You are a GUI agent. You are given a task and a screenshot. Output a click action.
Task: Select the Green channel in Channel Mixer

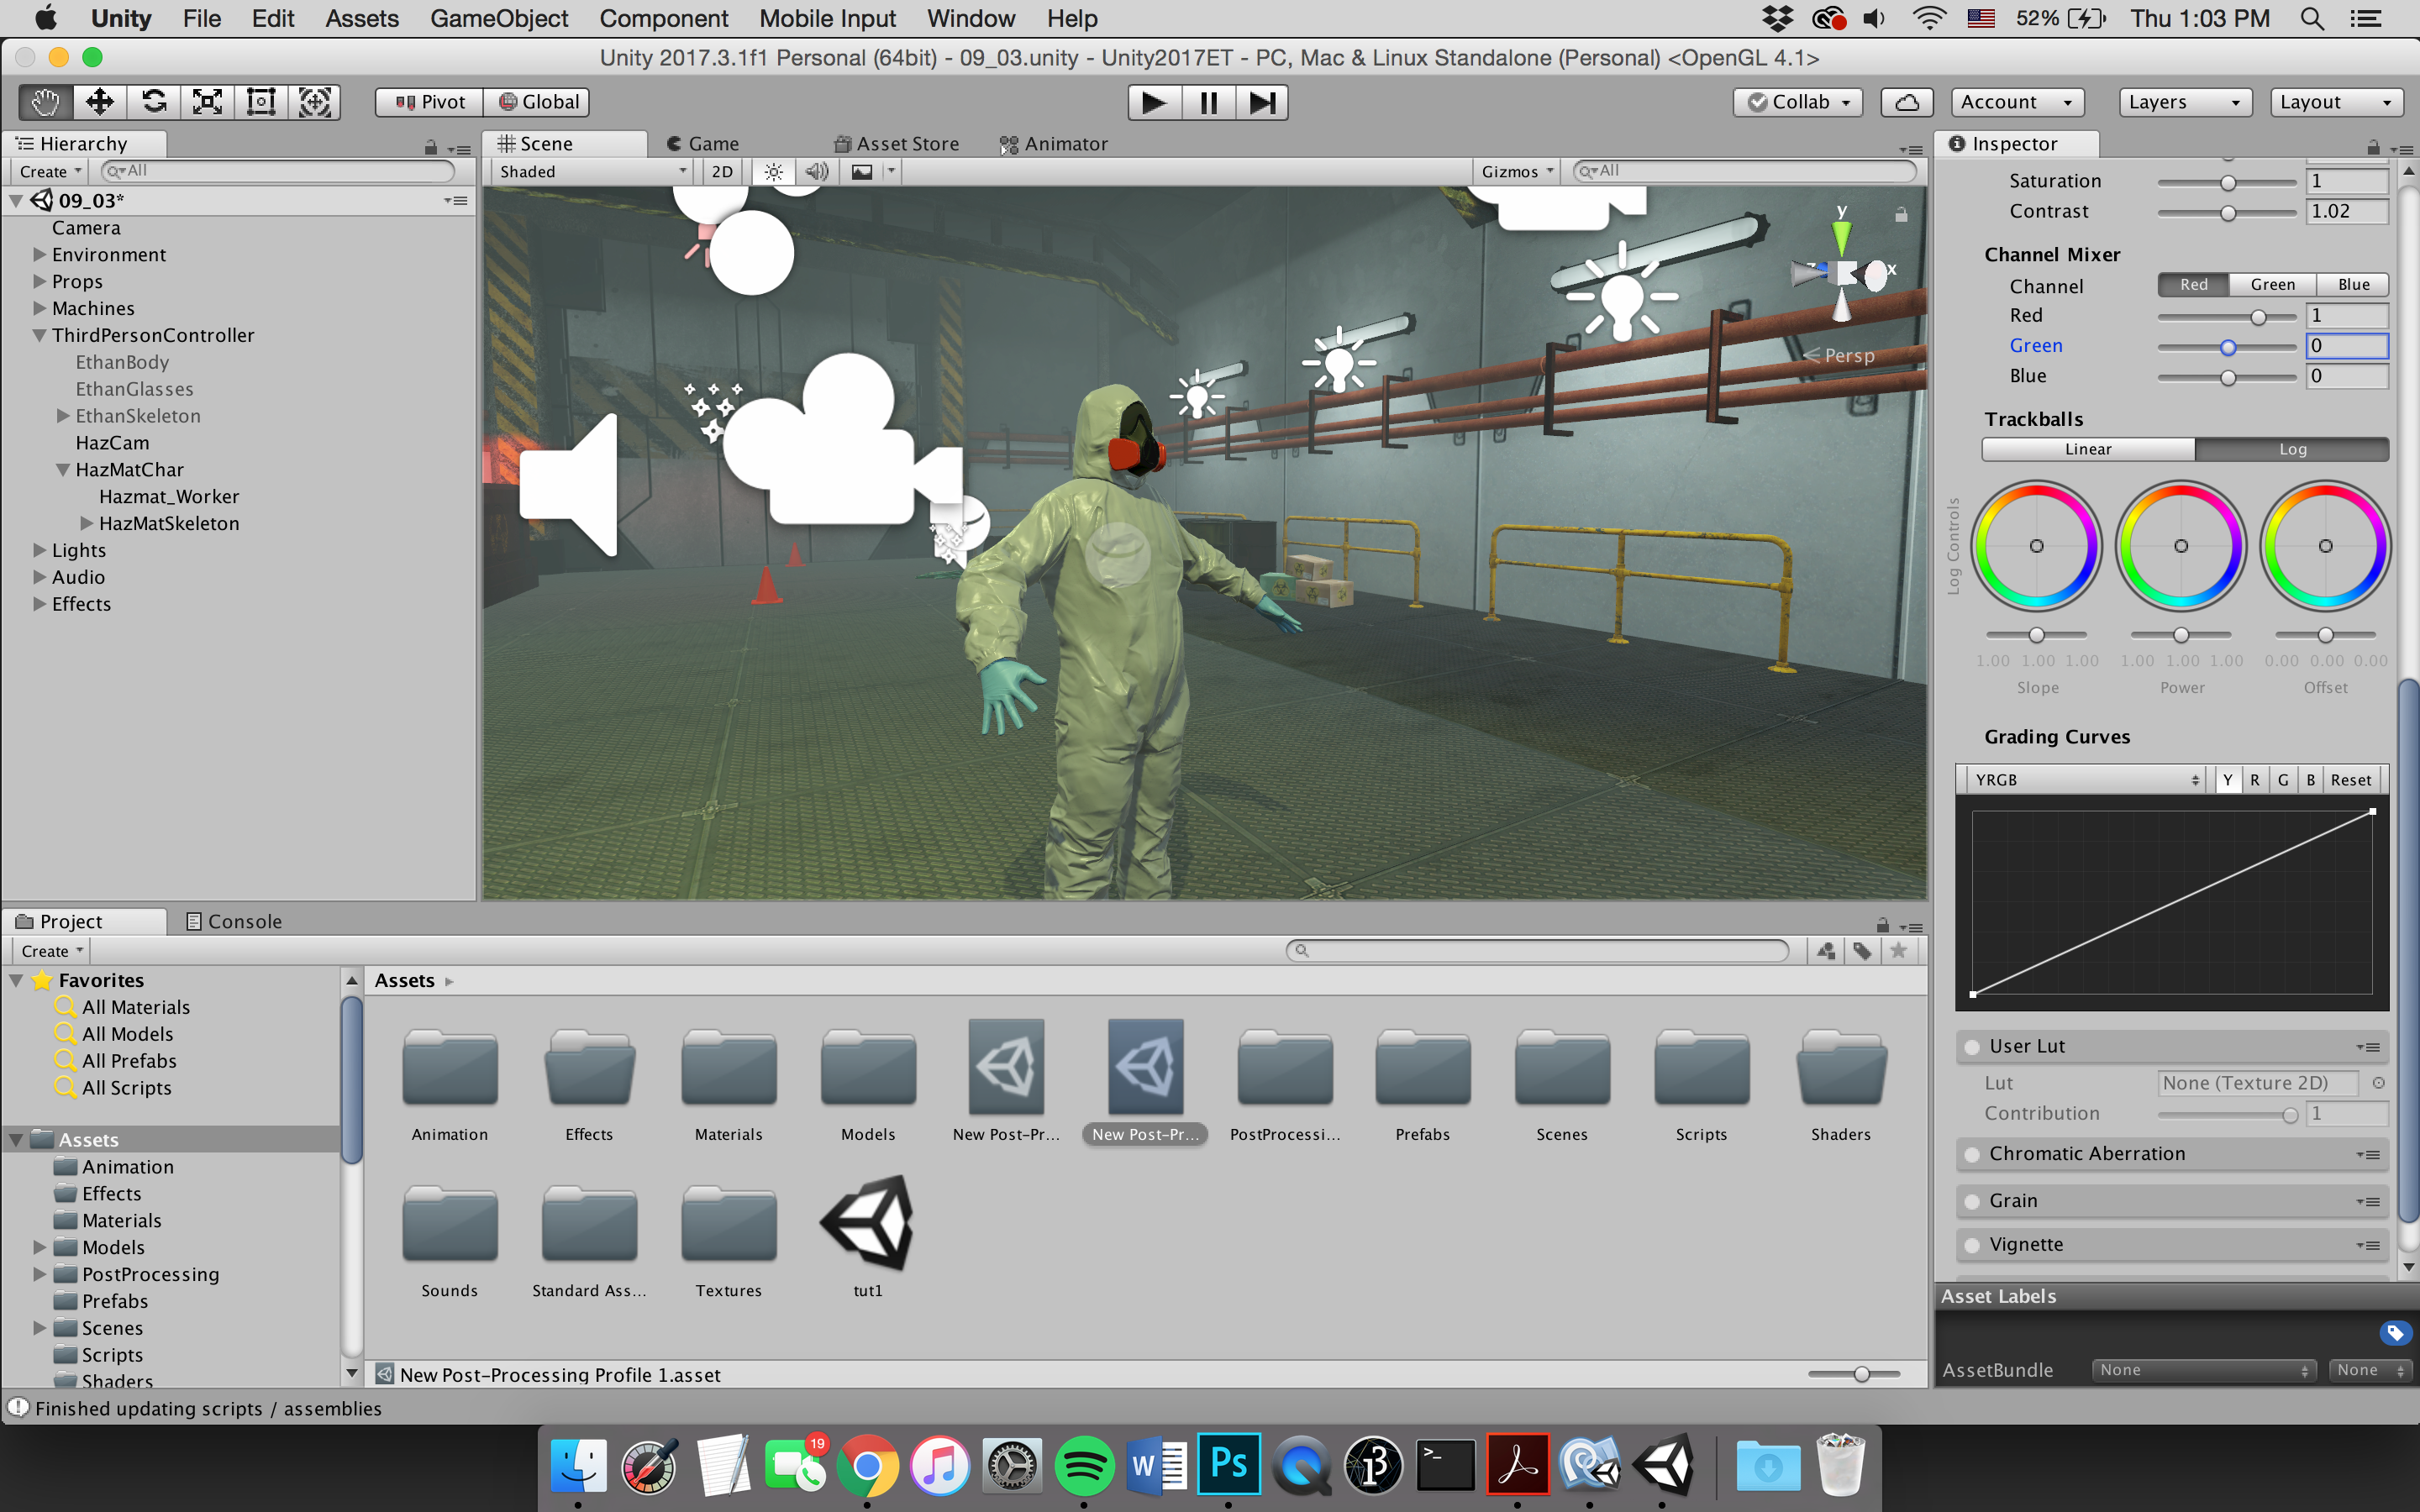[2272, 285]
